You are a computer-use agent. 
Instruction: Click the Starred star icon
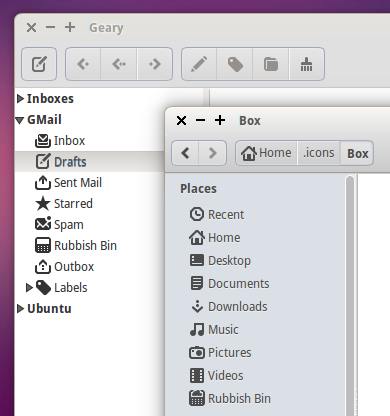pyautogui.click(x=43, y=204)
